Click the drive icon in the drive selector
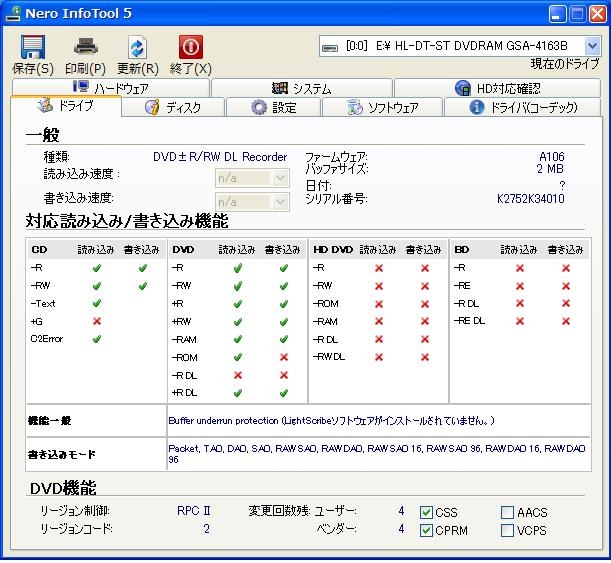This screenshot has width=611, height=563. coord(330,47)
